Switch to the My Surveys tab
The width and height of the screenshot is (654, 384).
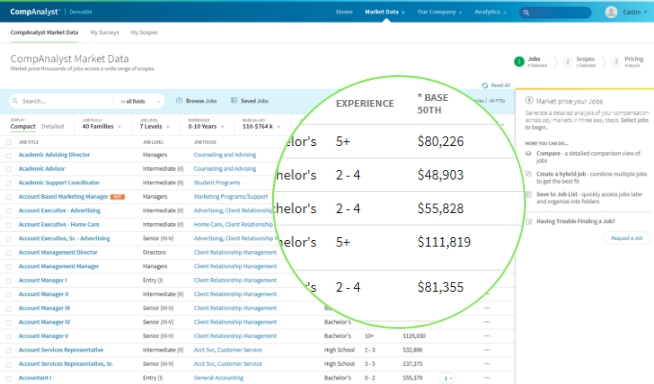point(105,33)
